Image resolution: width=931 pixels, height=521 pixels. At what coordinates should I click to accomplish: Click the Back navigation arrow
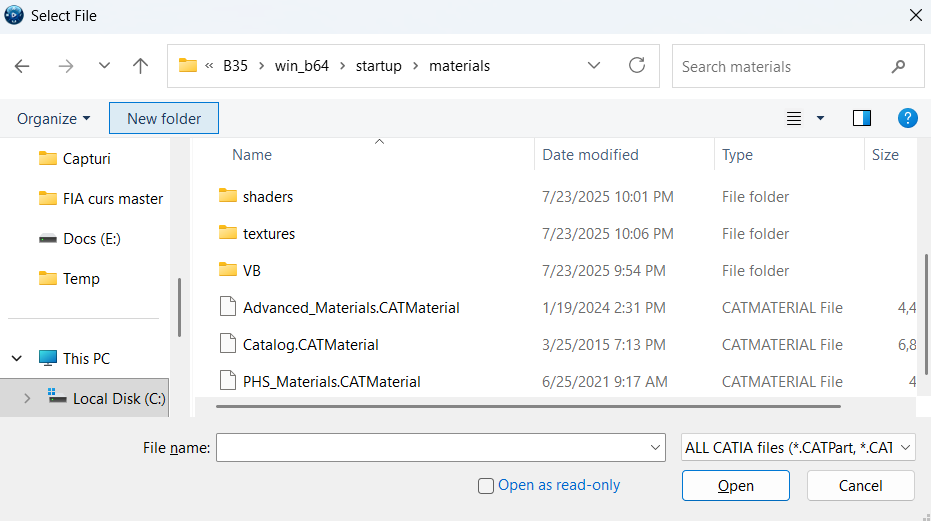pos(22,66)
